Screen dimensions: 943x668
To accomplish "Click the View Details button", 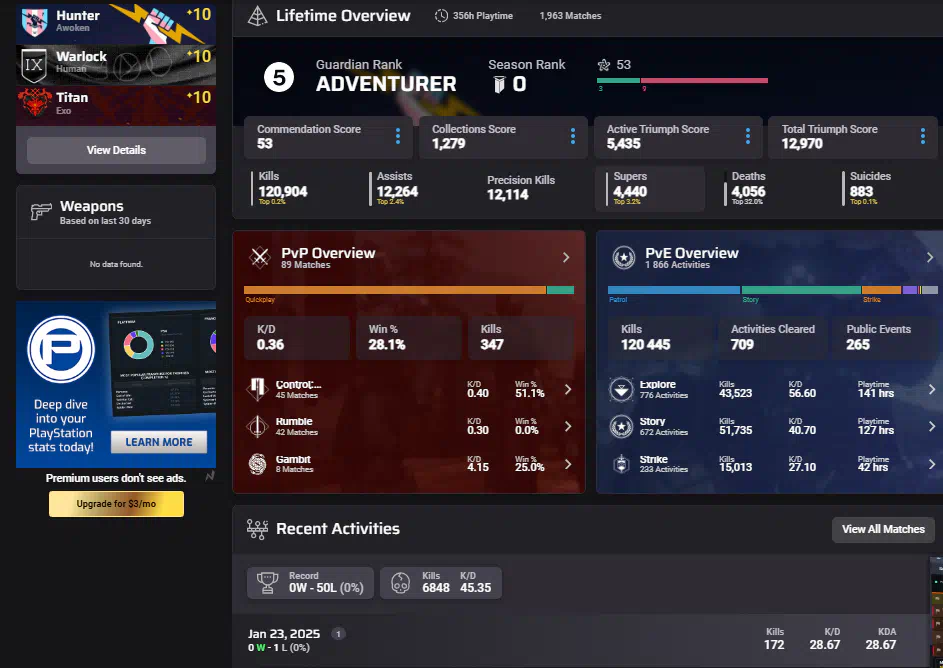I will (x=116, y=150).
